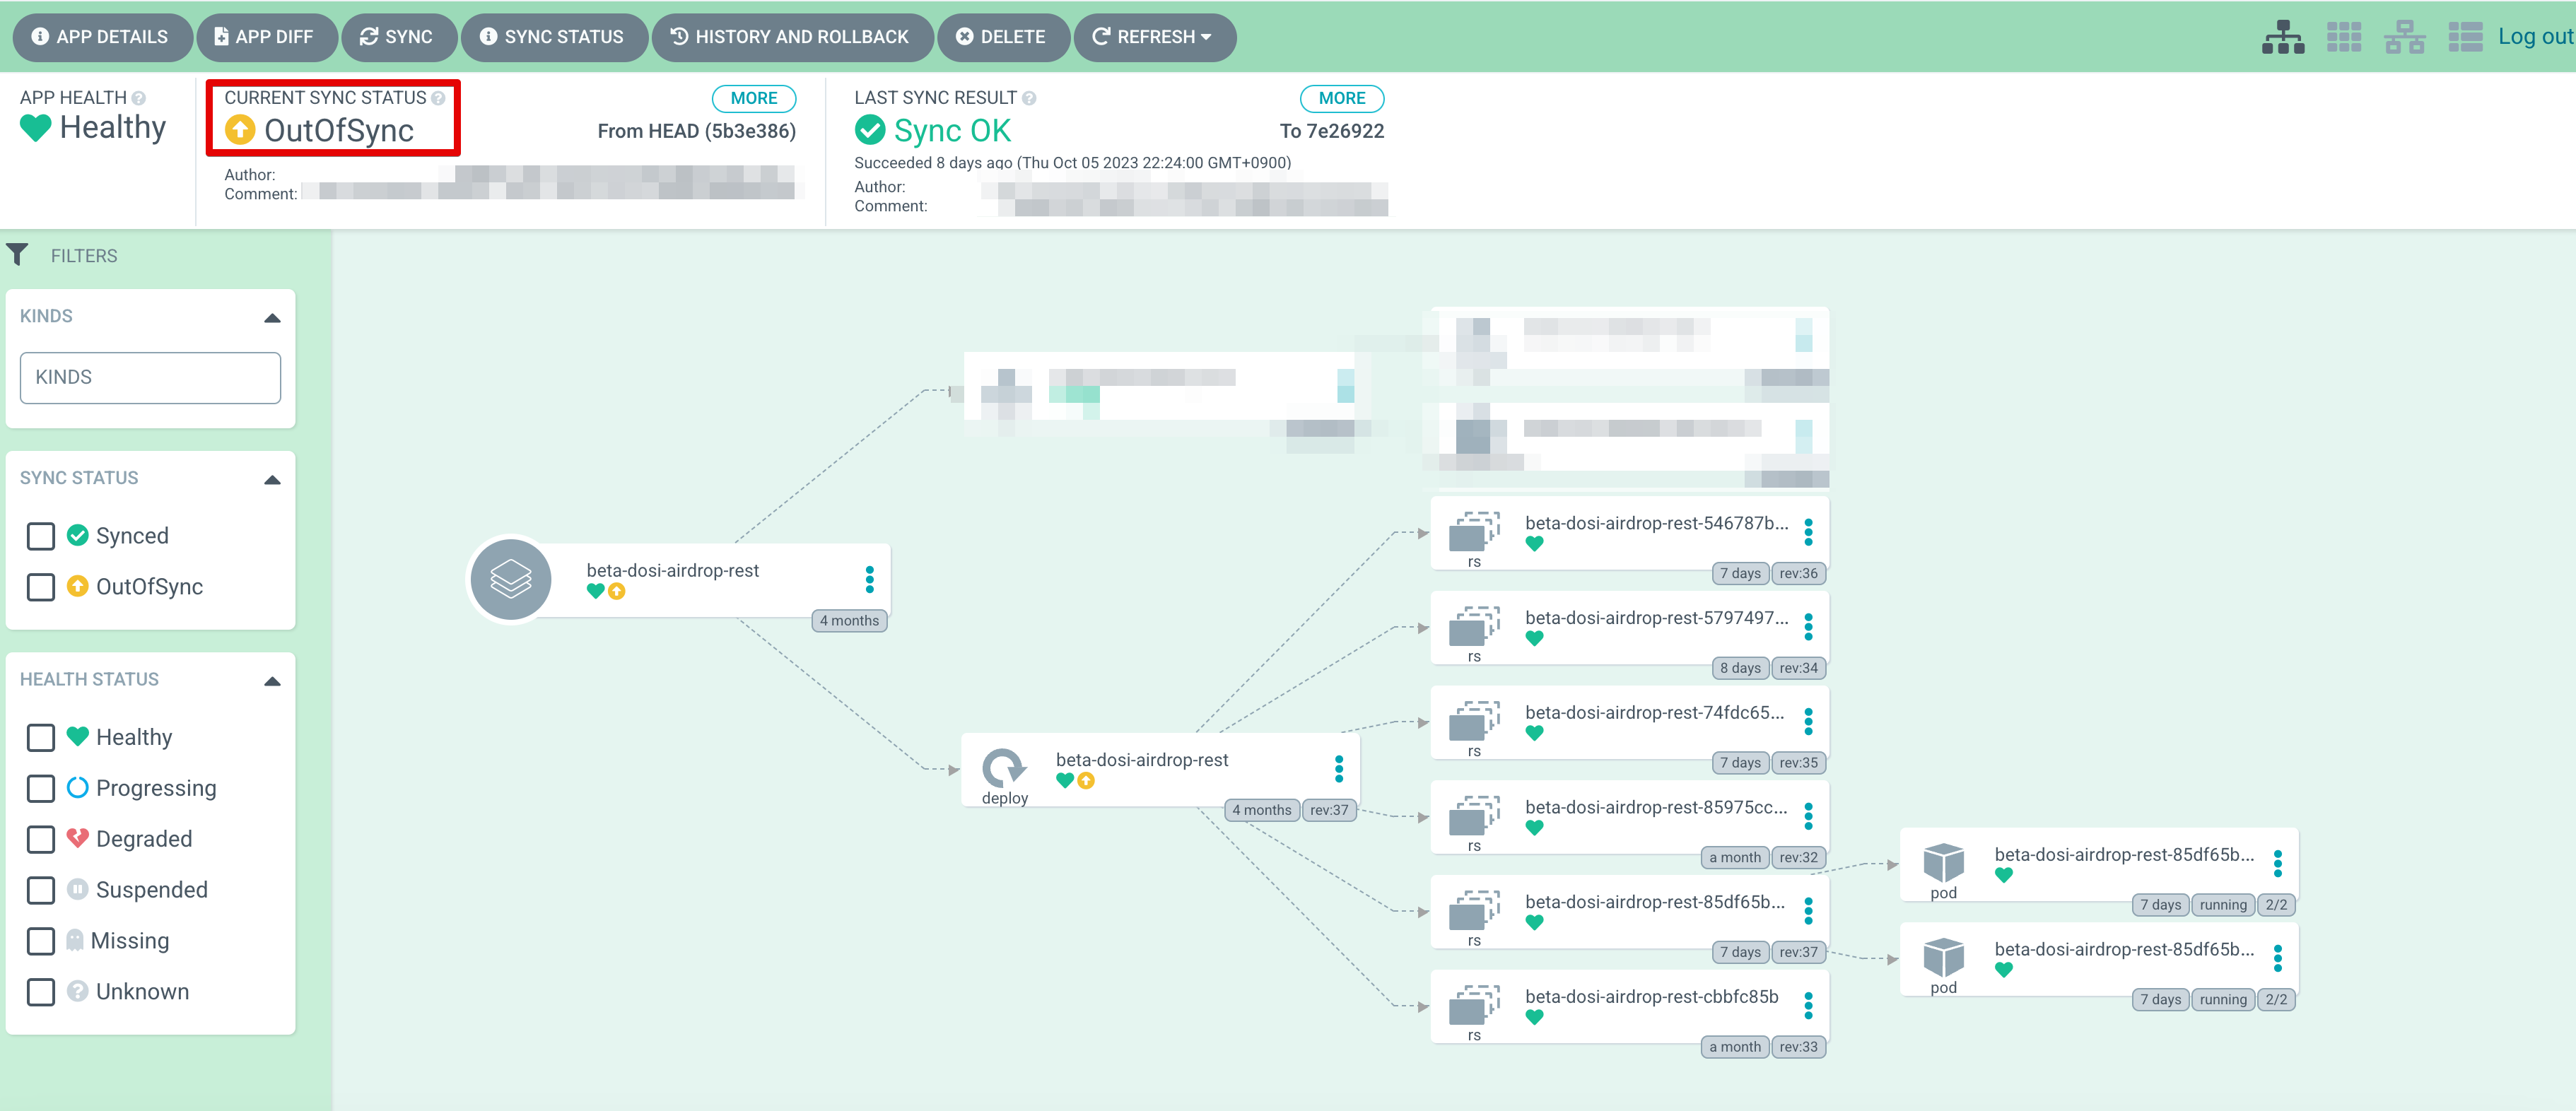The height and width of the screenshot is (1111, 2576).
Task: Open the kebab menu for rs beta-dosi-airdrop-rest-546787b
Action: point(1808,532)
